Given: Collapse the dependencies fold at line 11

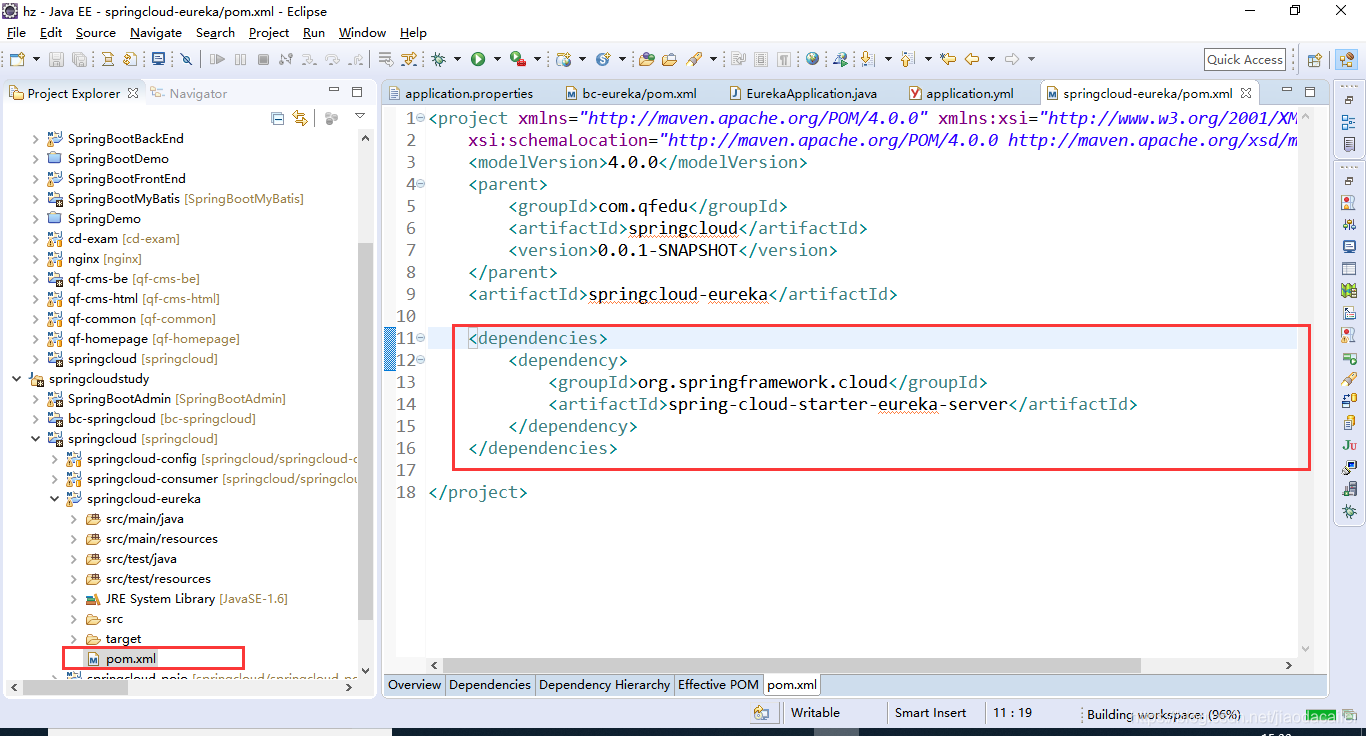Looking at the screenshot, I should coord(420,338).
